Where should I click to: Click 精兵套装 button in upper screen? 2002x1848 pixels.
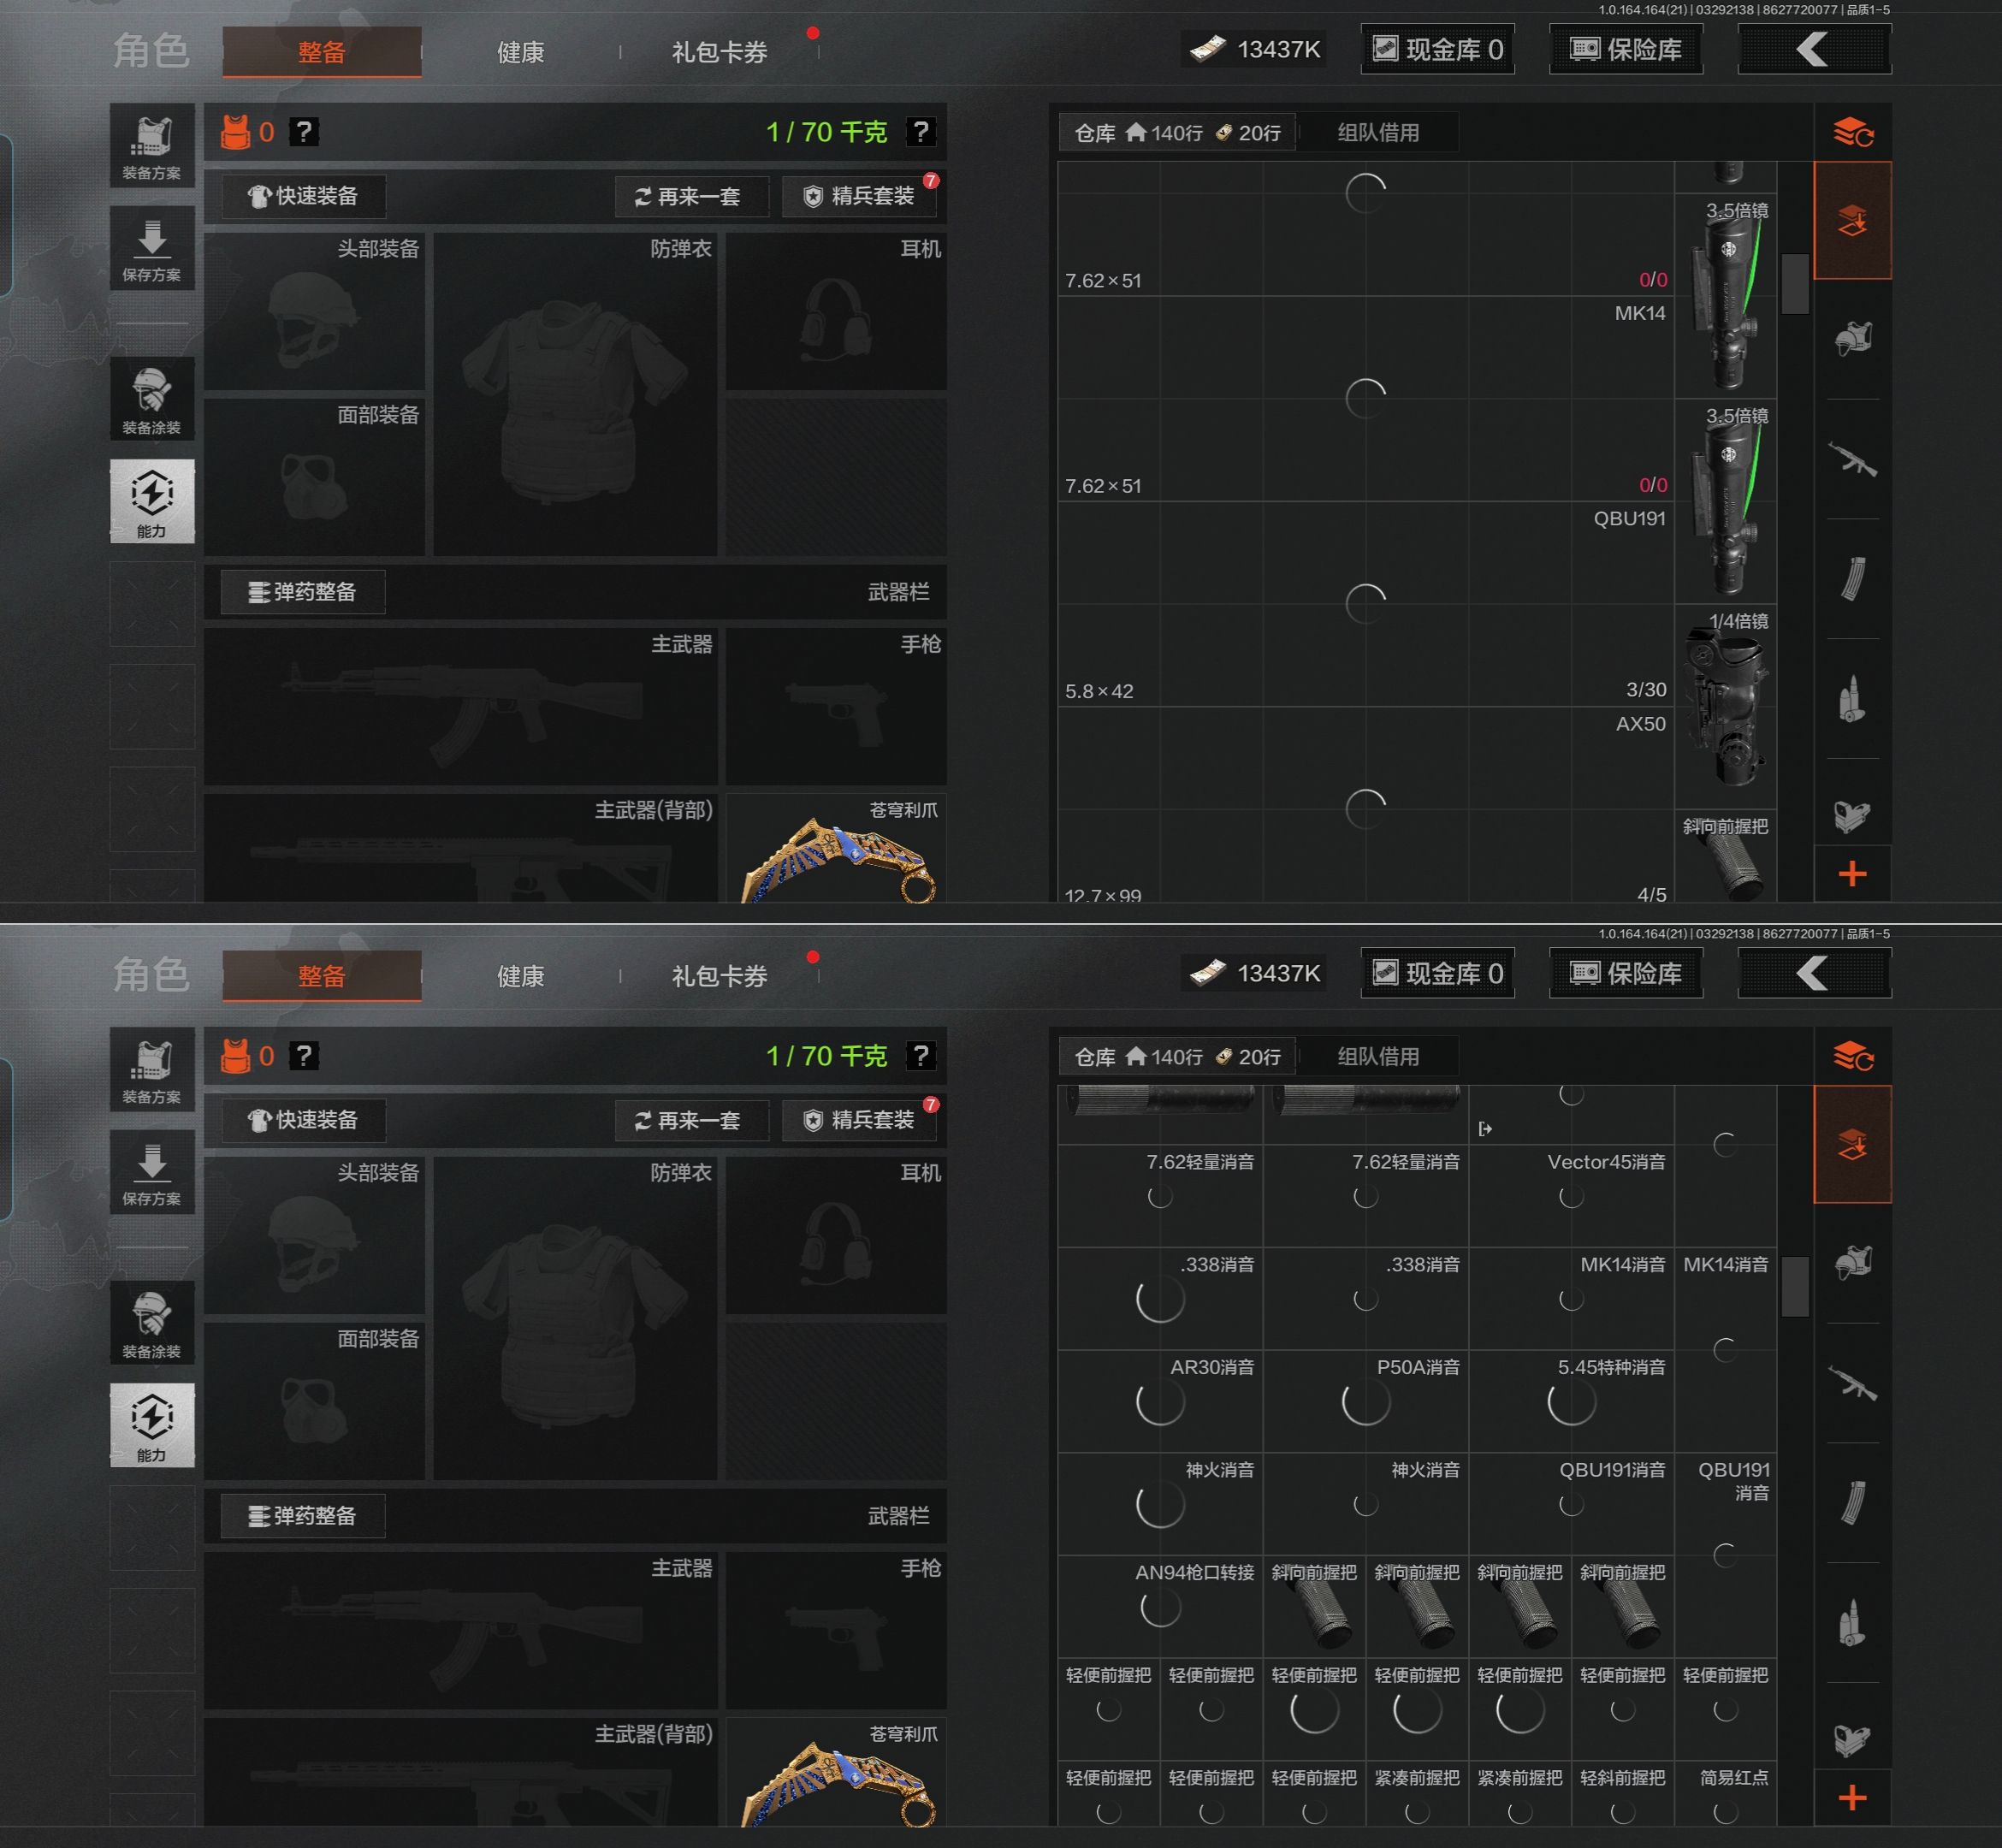[x=860, y=196]
